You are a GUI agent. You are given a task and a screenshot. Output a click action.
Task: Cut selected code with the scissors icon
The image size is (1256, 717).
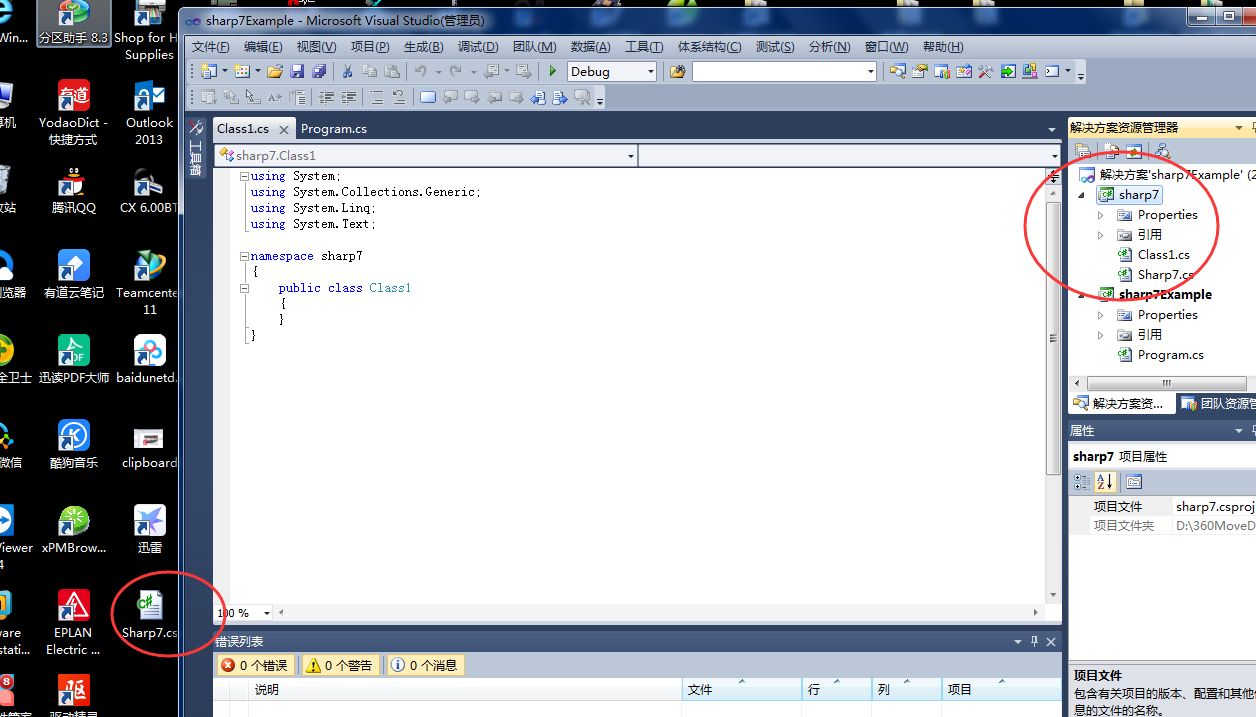[x=347, y=71]
